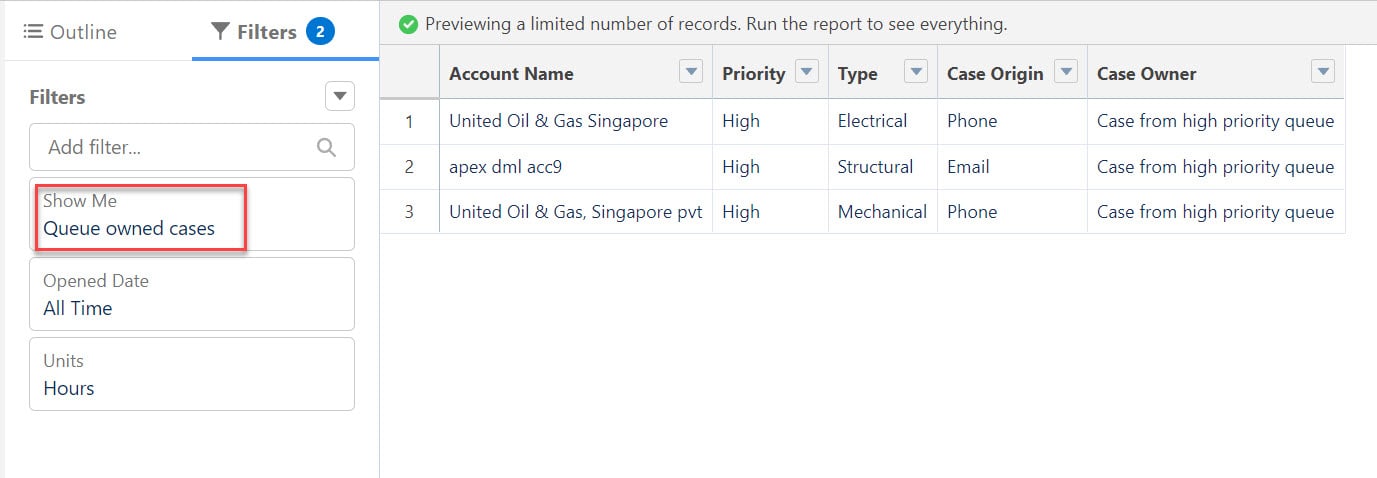Click United Oil & Gas Singapore cell

coord(558,121)
